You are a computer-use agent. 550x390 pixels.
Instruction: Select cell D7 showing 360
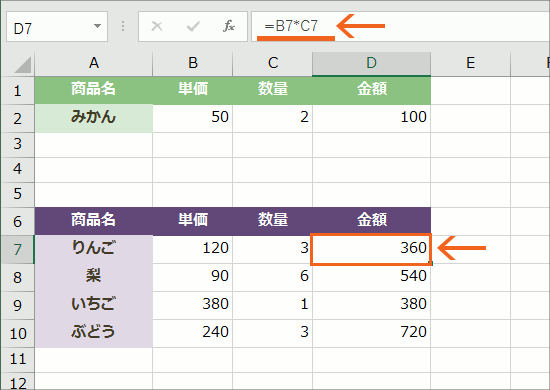(371, 249)
